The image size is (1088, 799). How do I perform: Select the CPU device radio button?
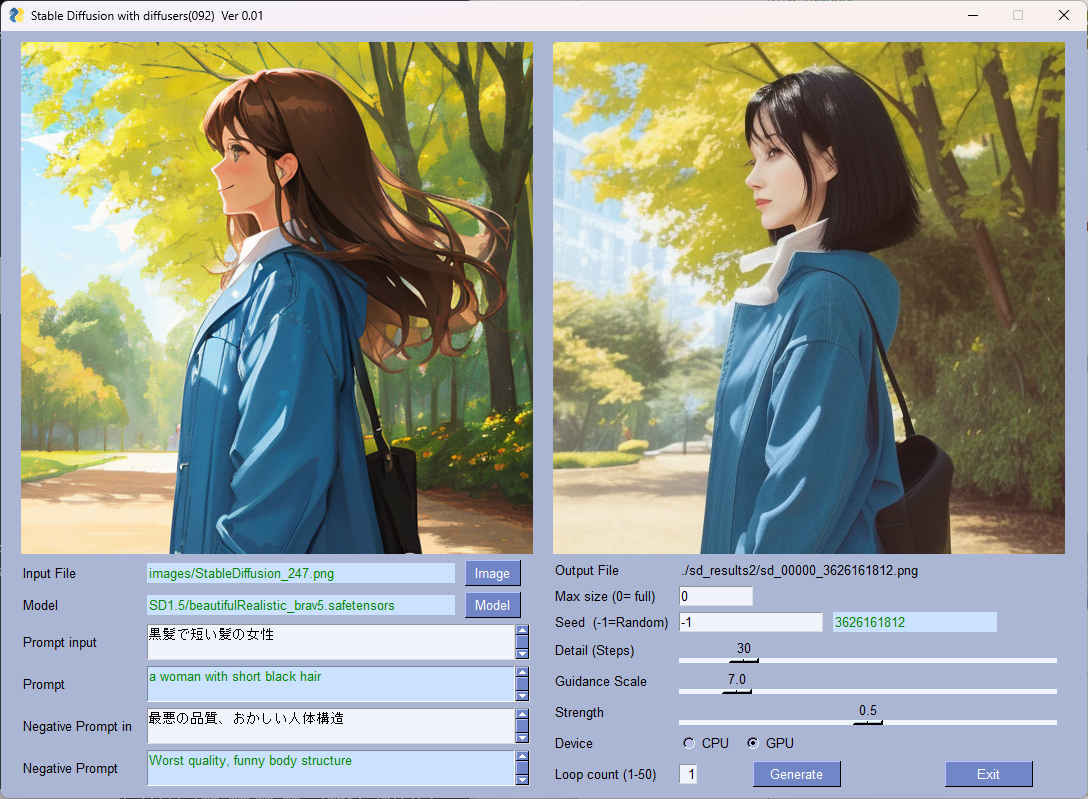[689, 743]
